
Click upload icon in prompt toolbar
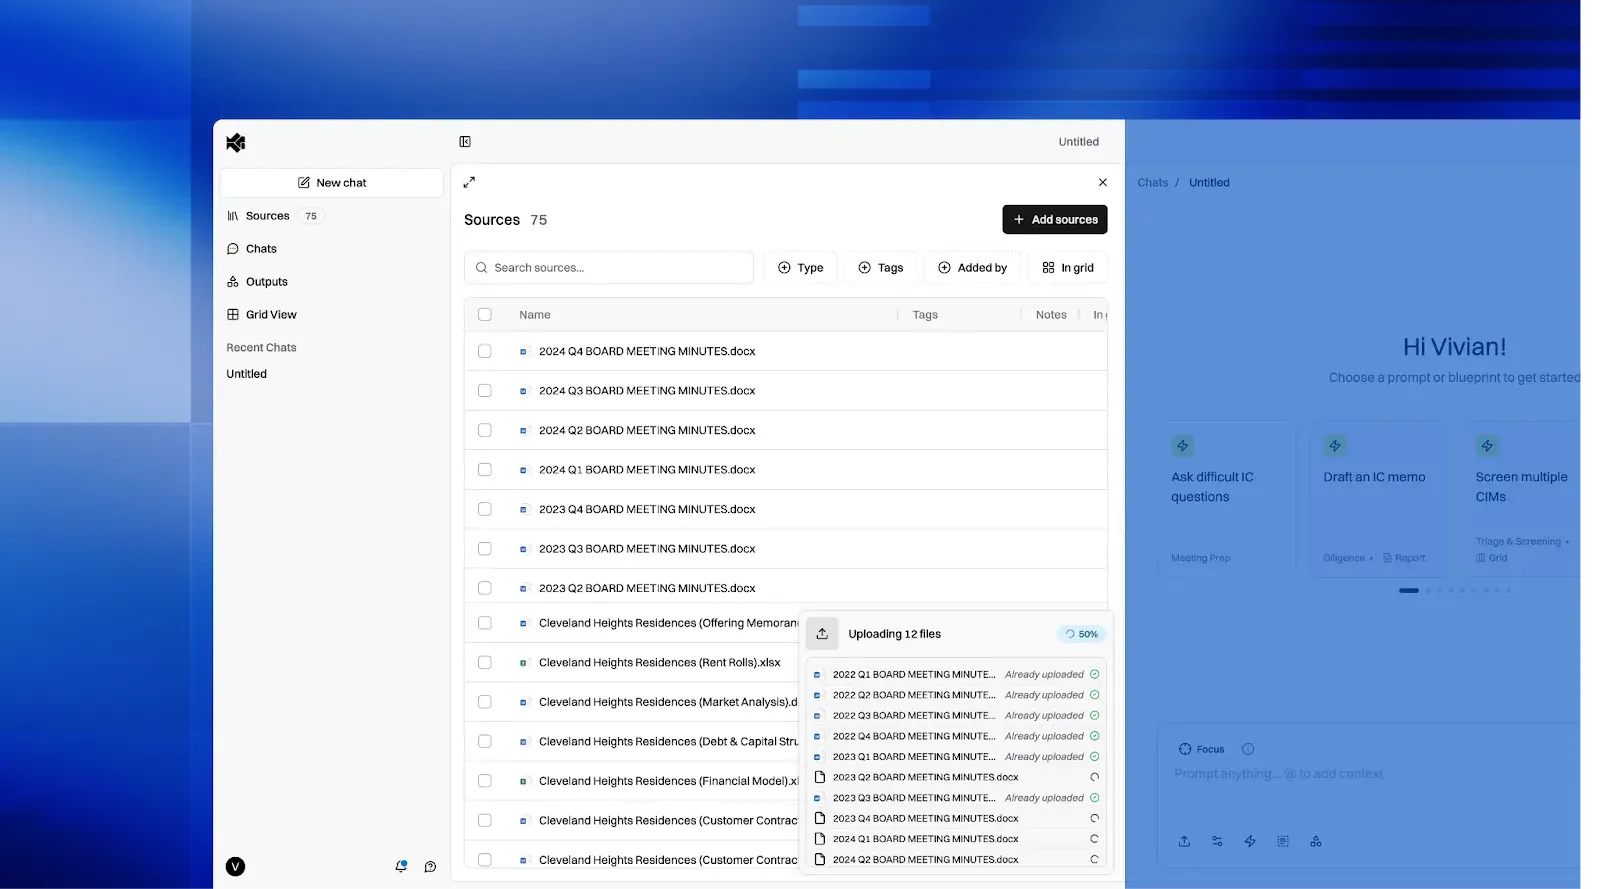(x=1184, y=842)
